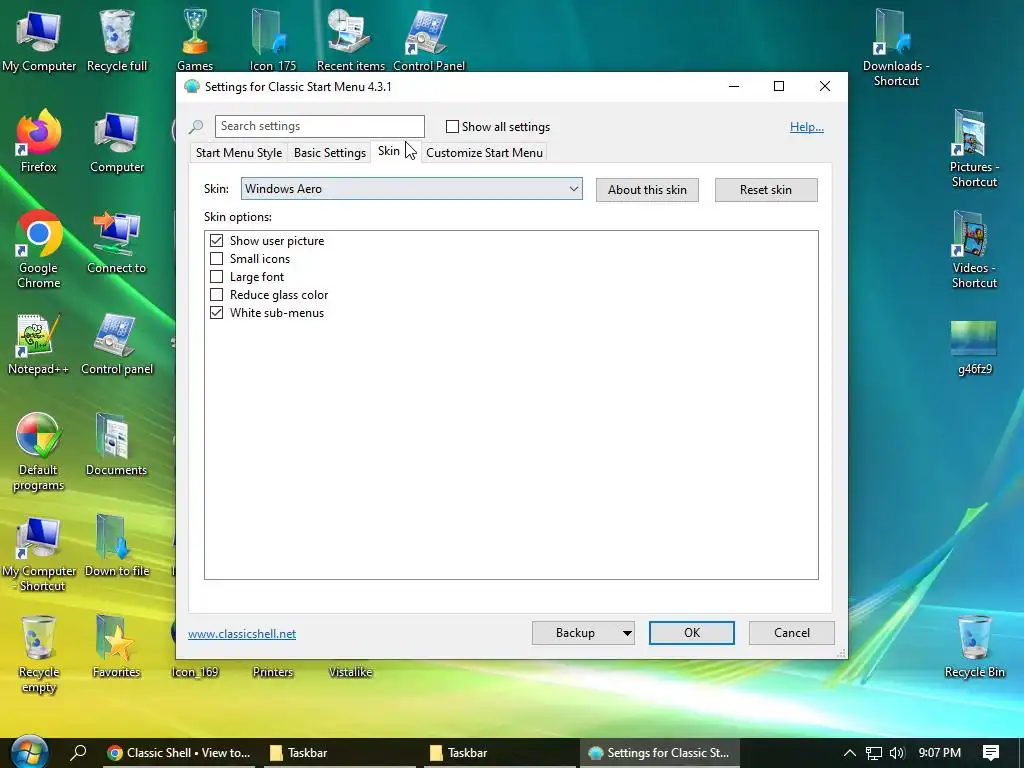
Task: Open the Basic Settings tab
Action: tap(330, 153)
